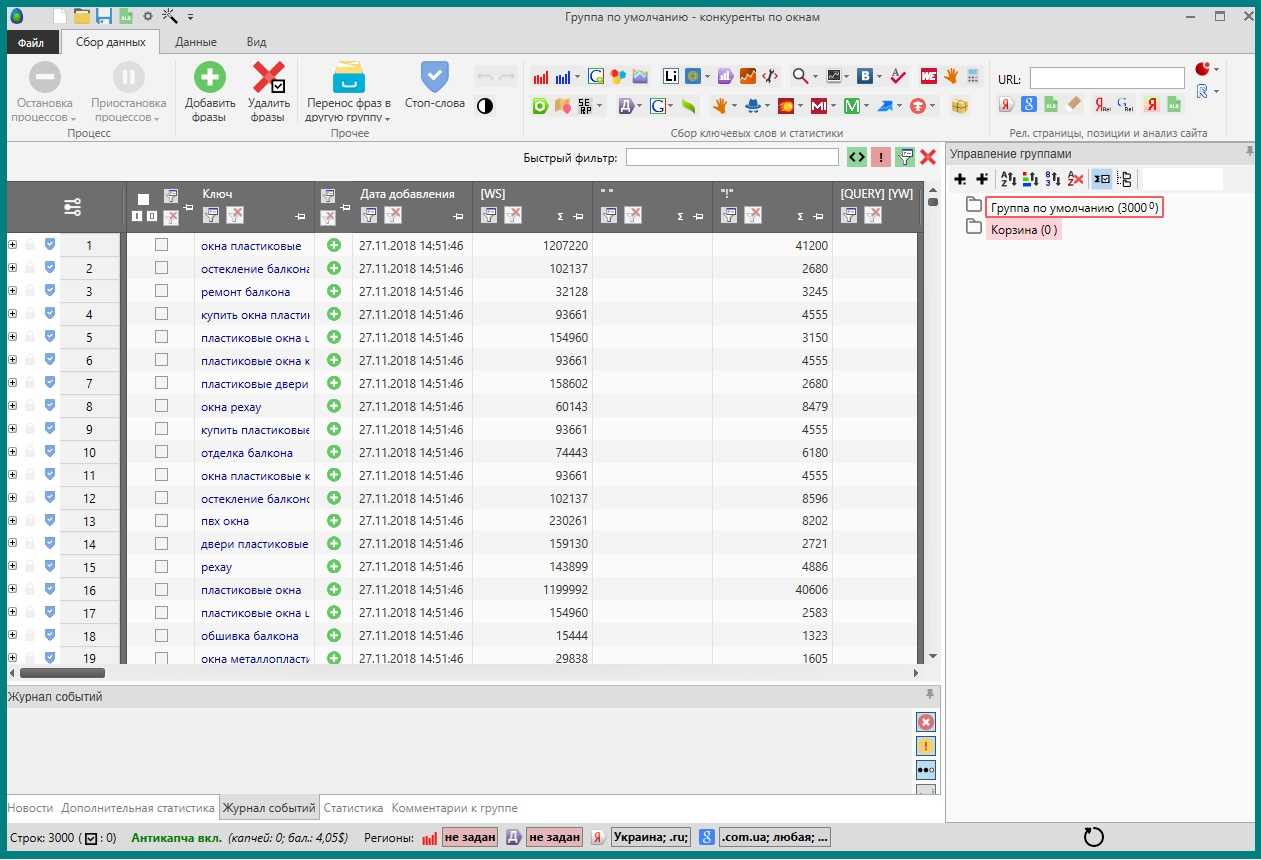Screen dimensions: 1261x860
Task: Click the column settings sliders icon in grid header
Action: point(73,207)
